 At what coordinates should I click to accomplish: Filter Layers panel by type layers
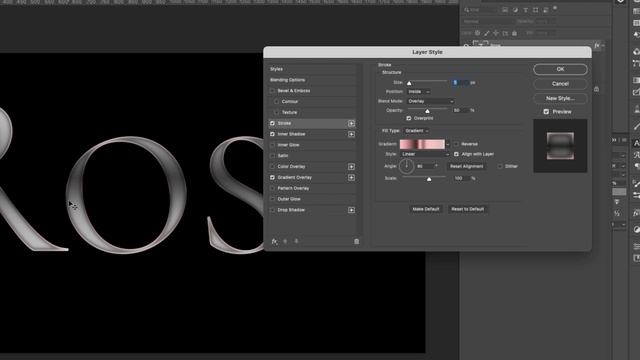[x=525, y=10]
